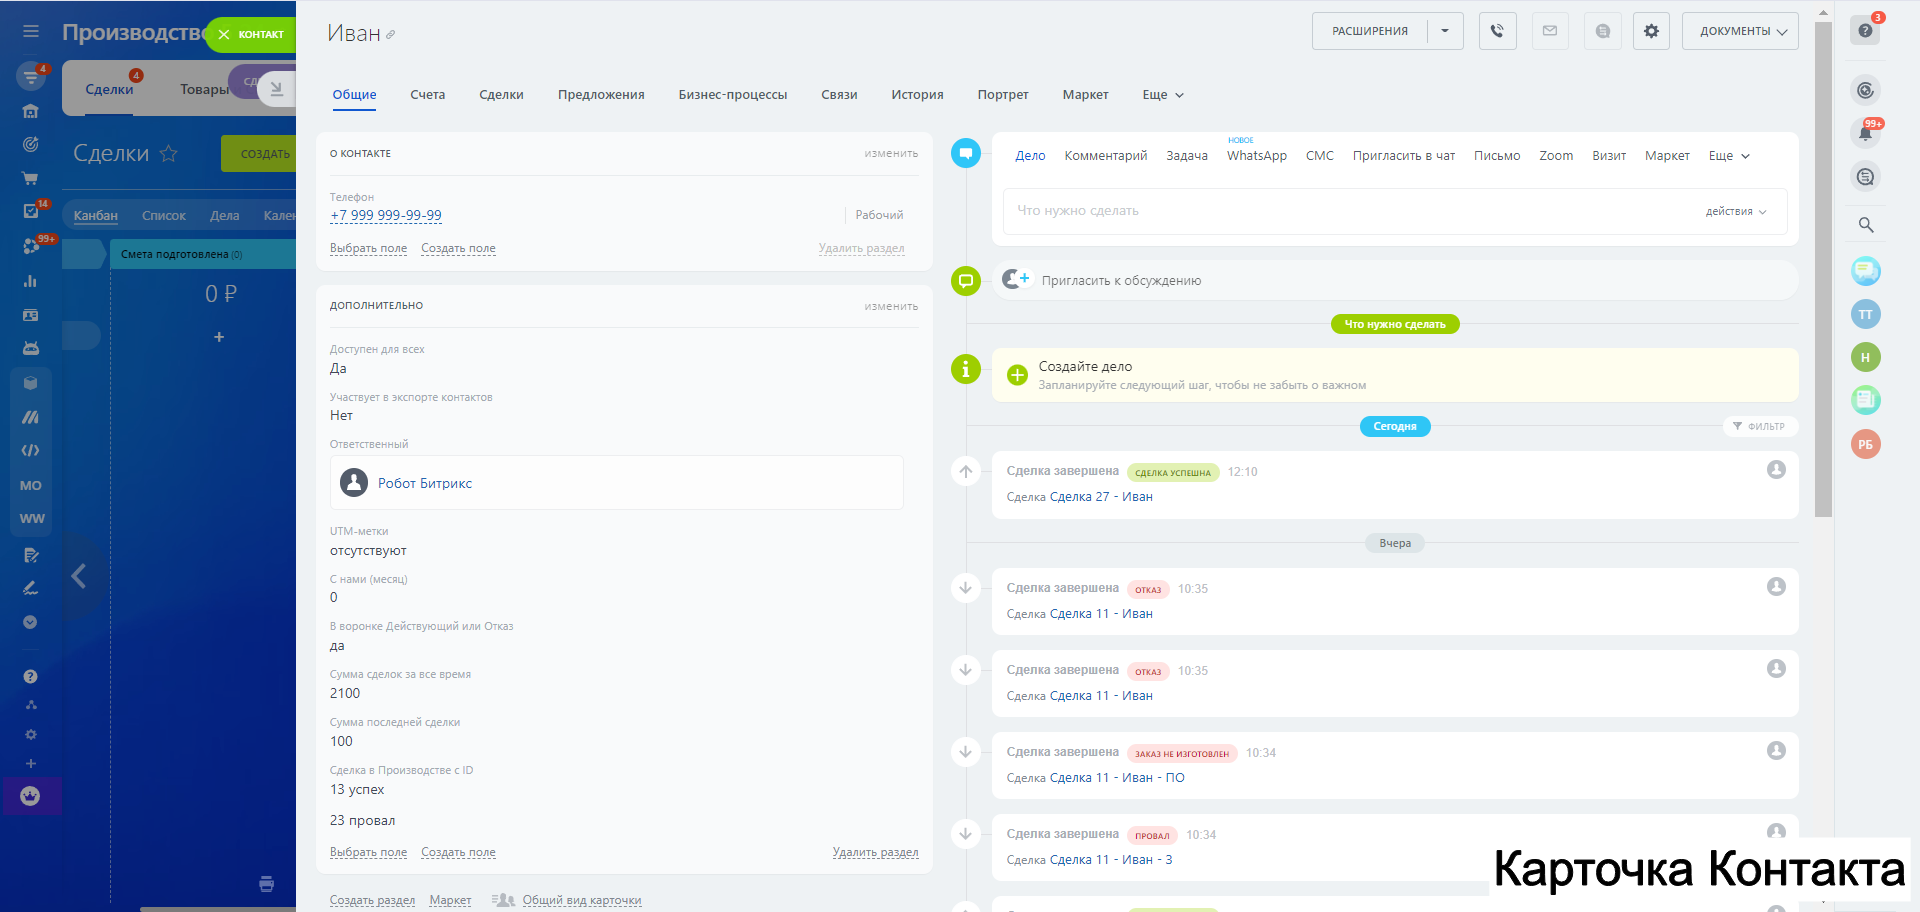Click the pencil icon next to Иван

[x=391, y=35]
